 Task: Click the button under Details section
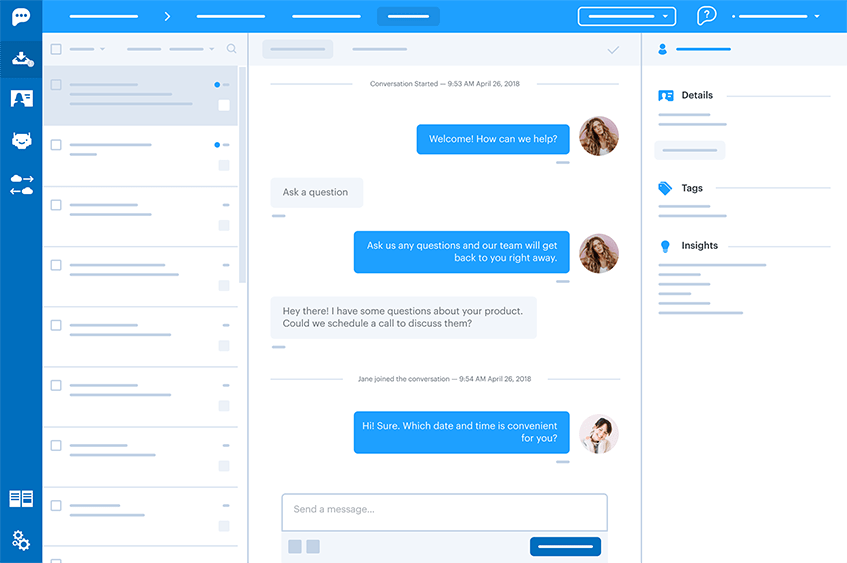[690, 150]
